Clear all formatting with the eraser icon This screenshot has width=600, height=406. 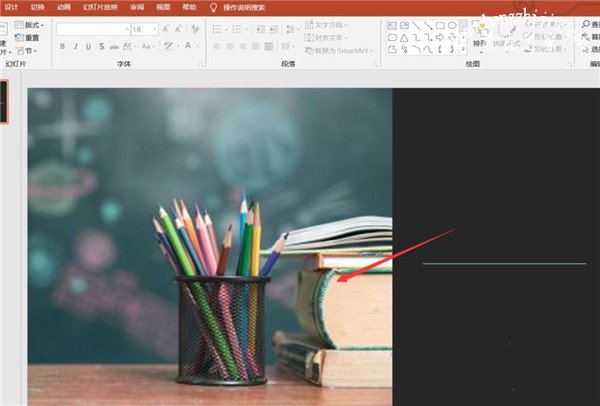(x=195, y=29)
